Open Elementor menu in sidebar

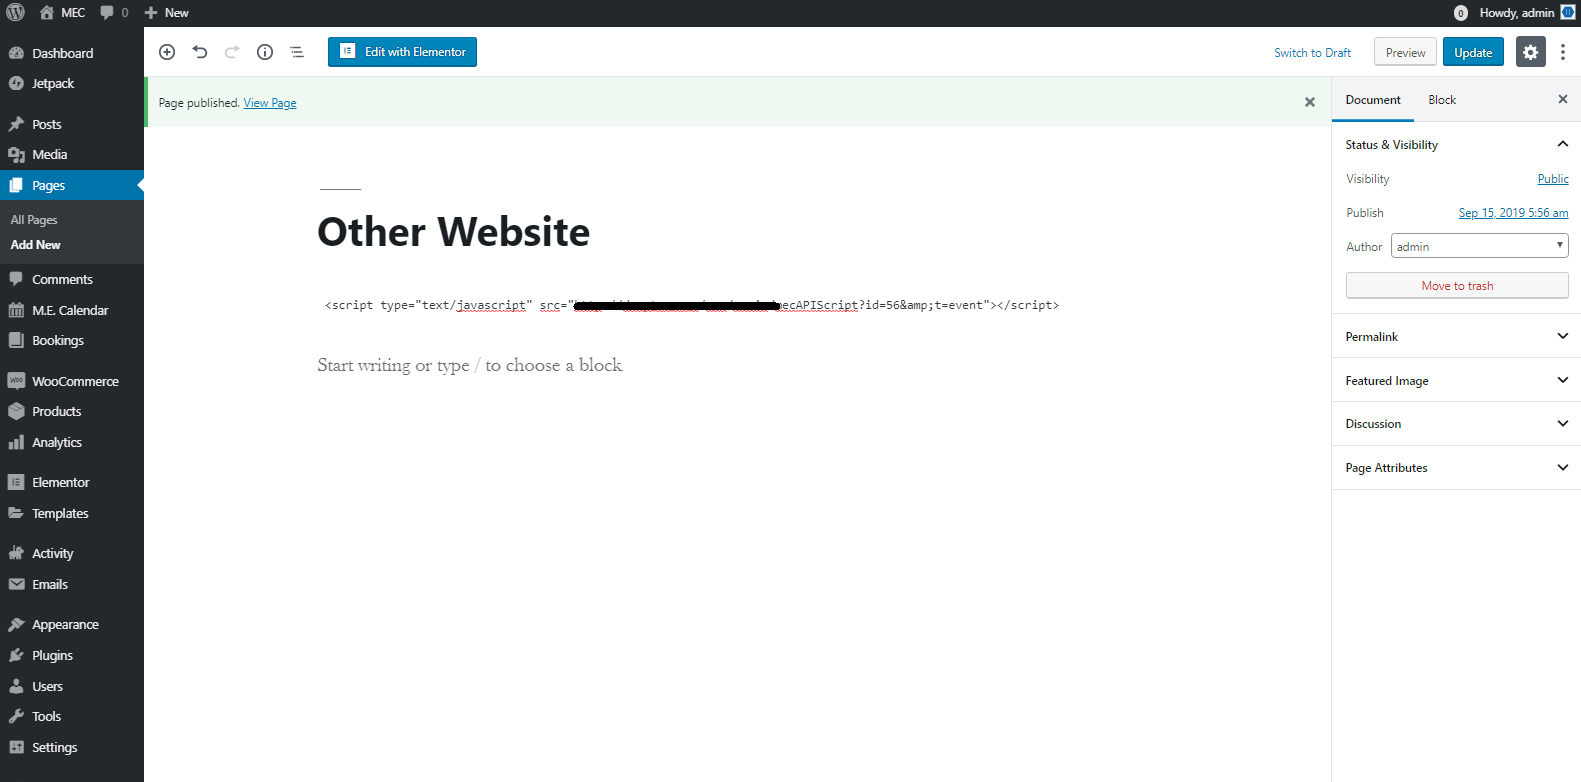point(72,483)
